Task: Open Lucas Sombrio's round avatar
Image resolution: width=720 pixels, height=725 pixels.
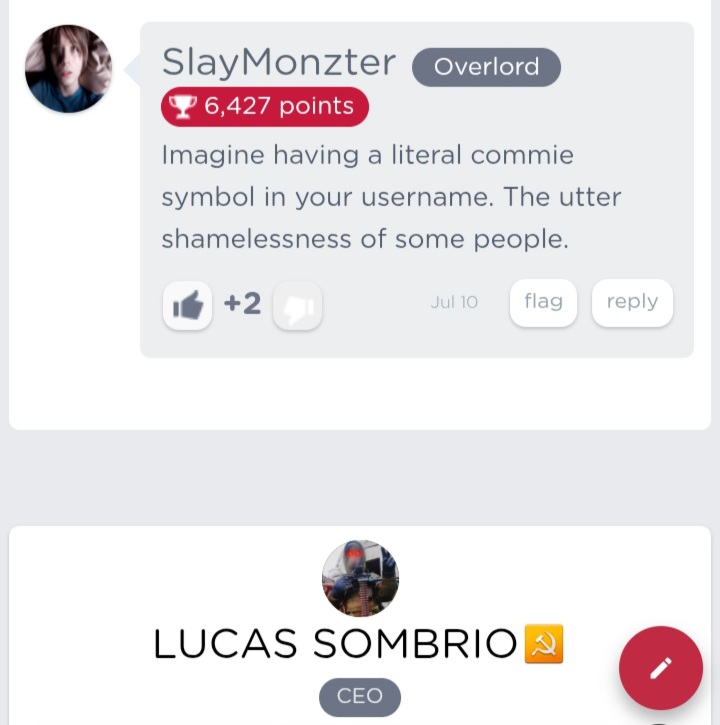Action: pos(360,578)
